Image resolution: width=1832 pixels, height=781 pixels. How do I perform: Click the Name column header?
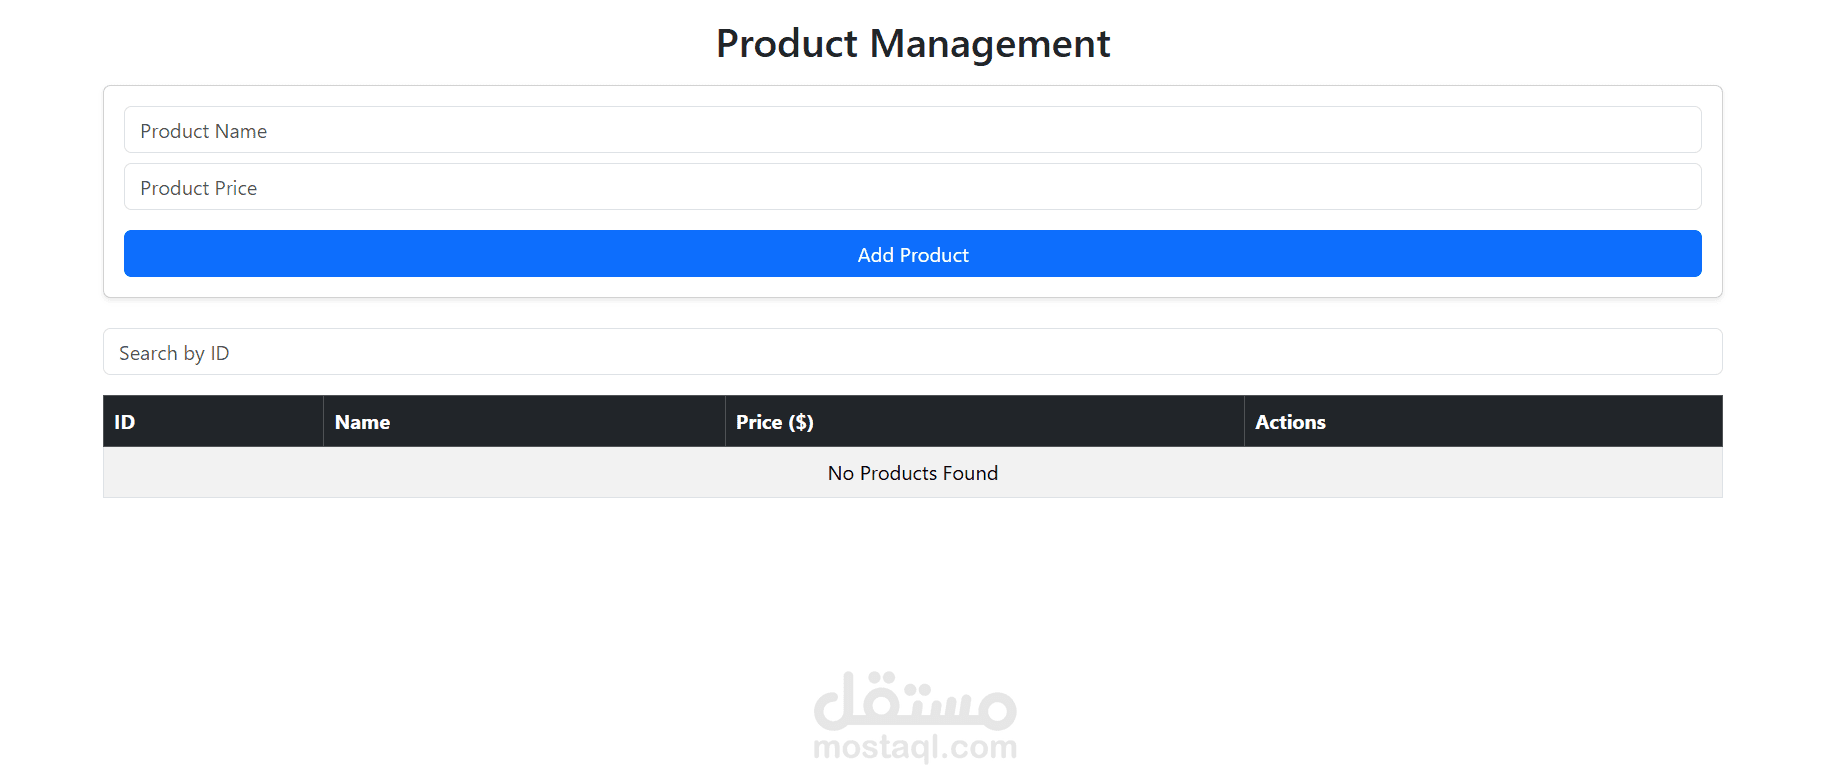[362, 422]
